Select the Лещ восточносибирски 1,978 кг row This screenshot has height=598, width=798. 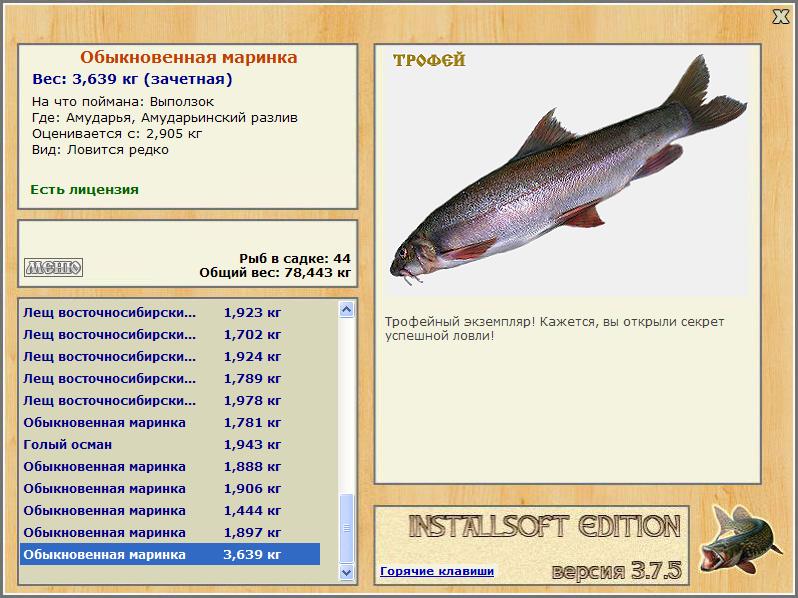(170, 401)
